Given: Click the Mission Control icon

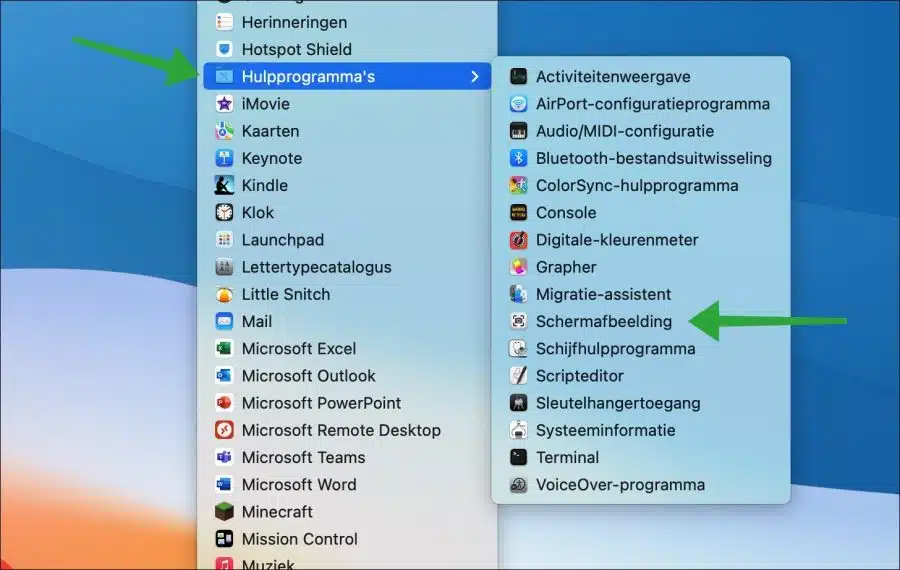Looking at the screenshot, I should [x=224, y=538].
